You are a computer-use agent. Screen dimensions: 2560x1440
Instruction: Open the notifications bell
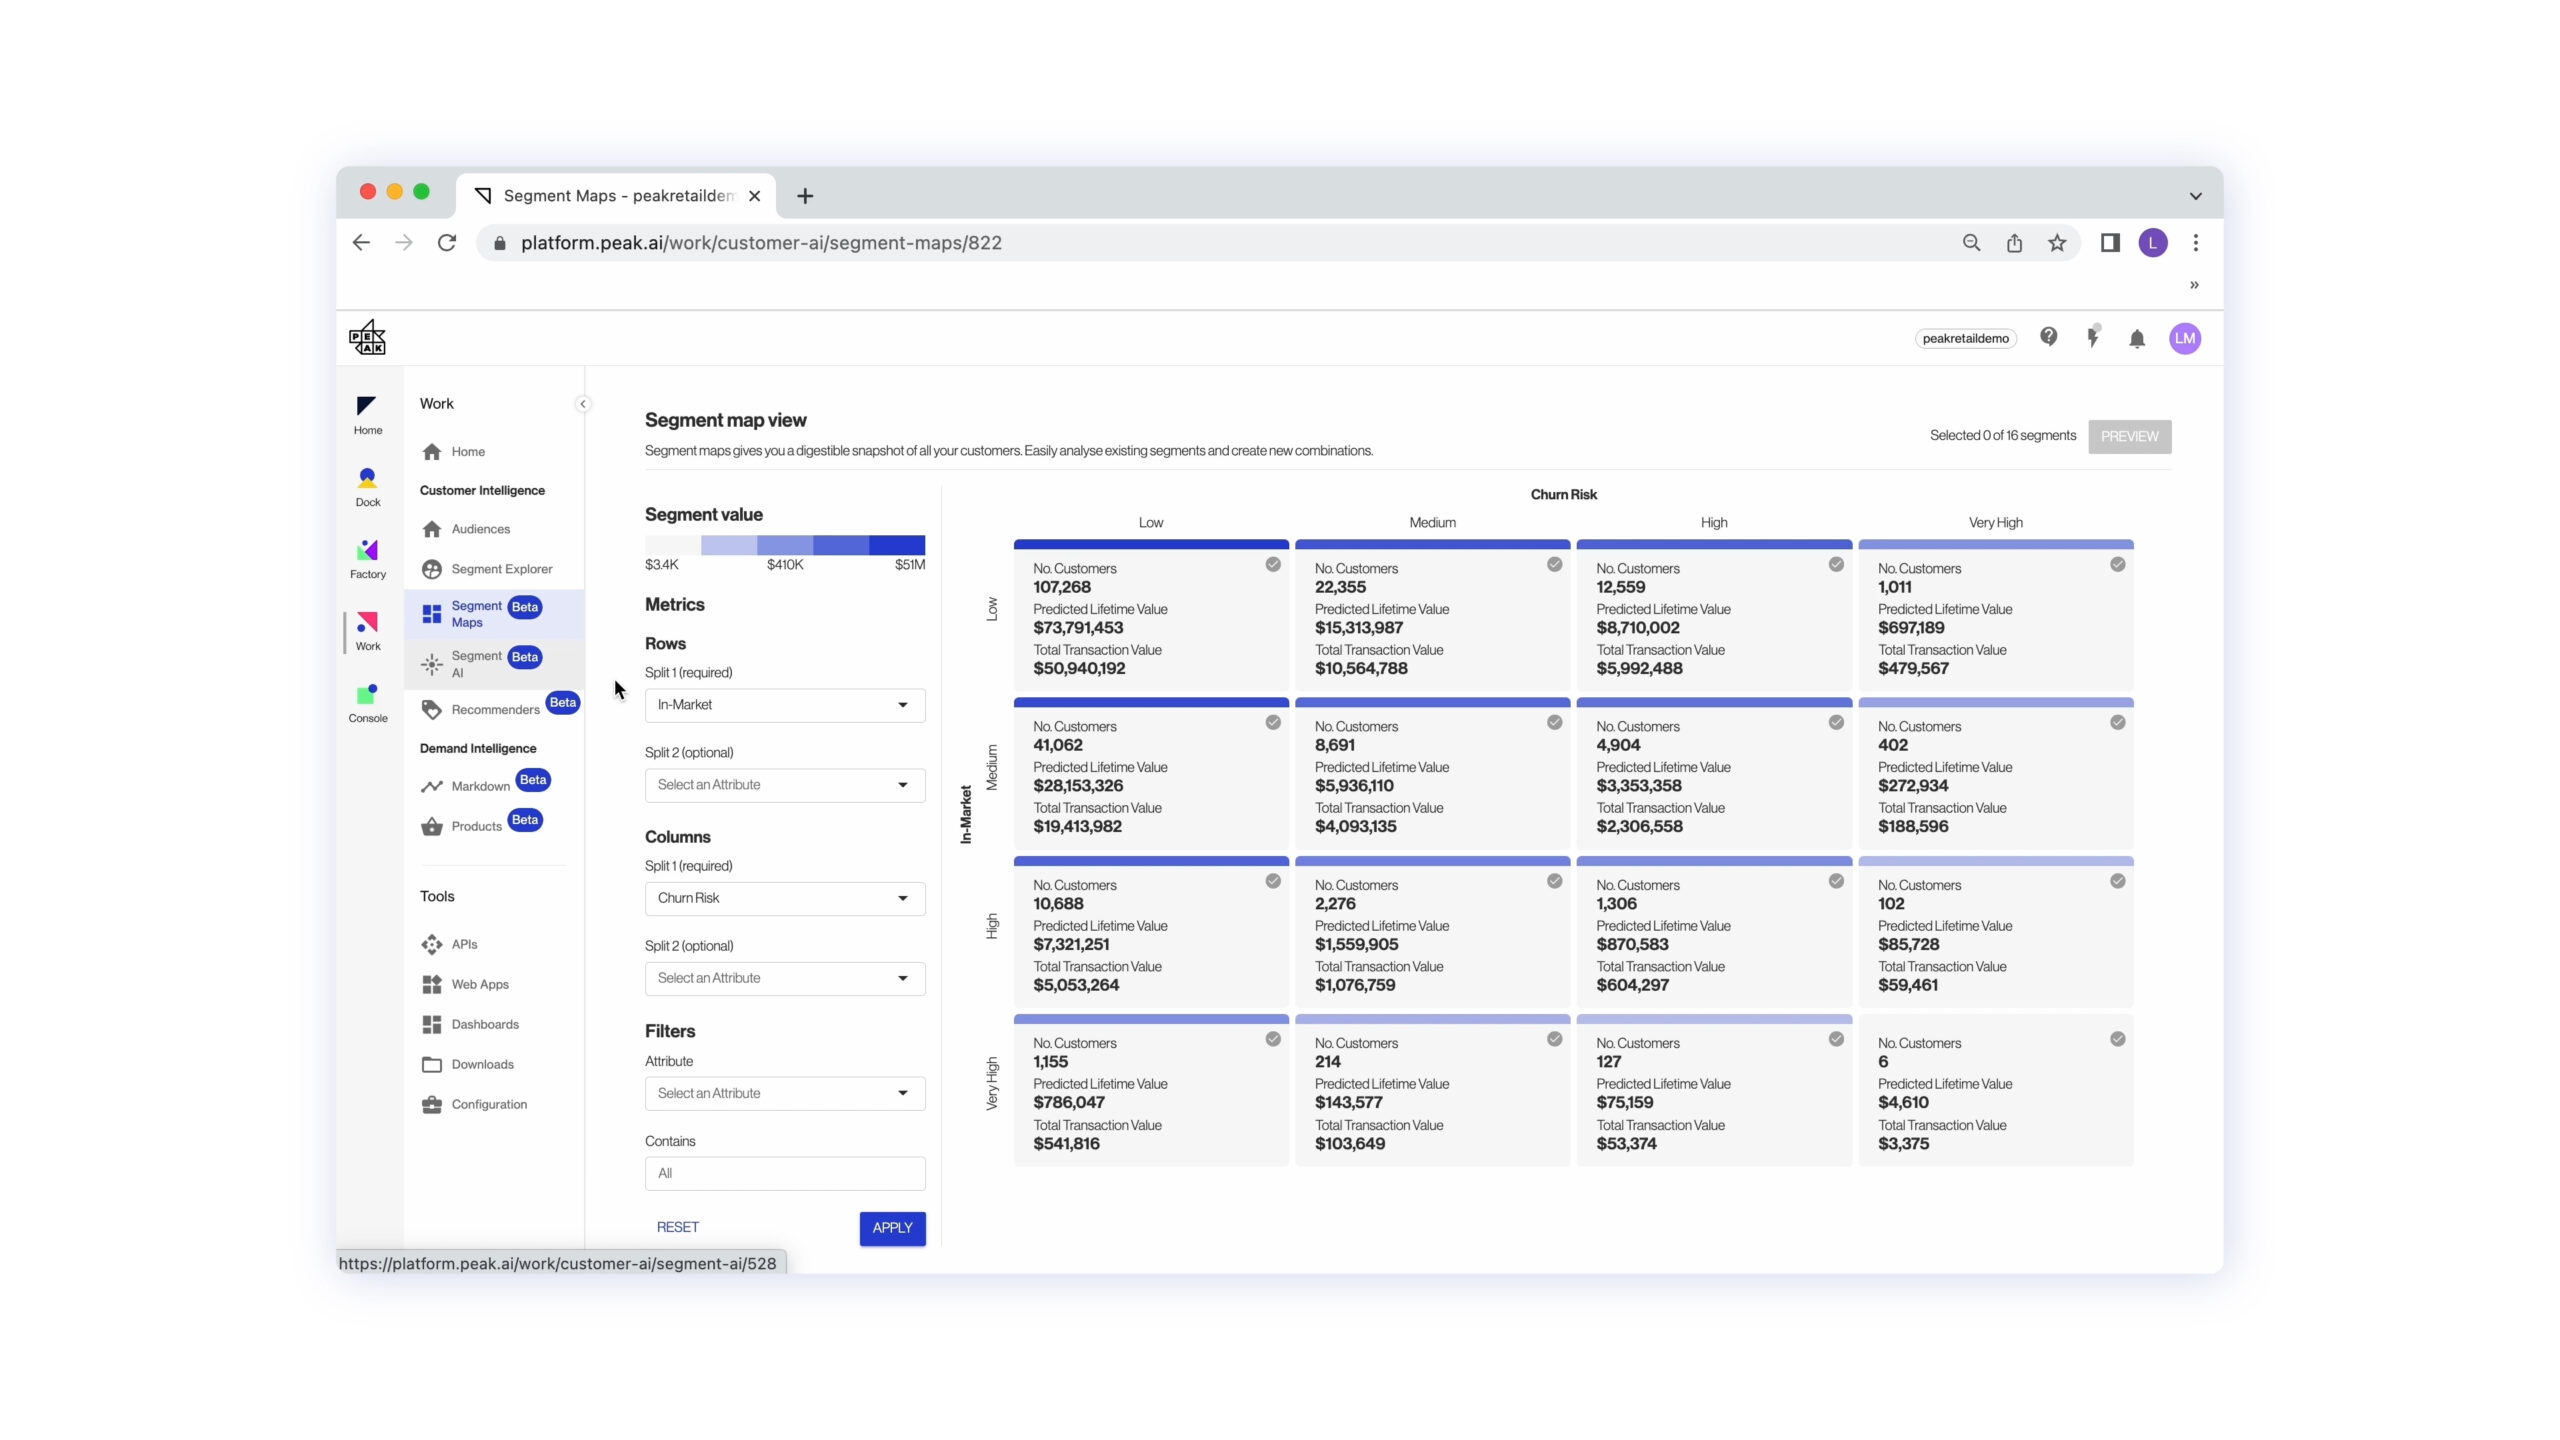tap(2136, 339)
